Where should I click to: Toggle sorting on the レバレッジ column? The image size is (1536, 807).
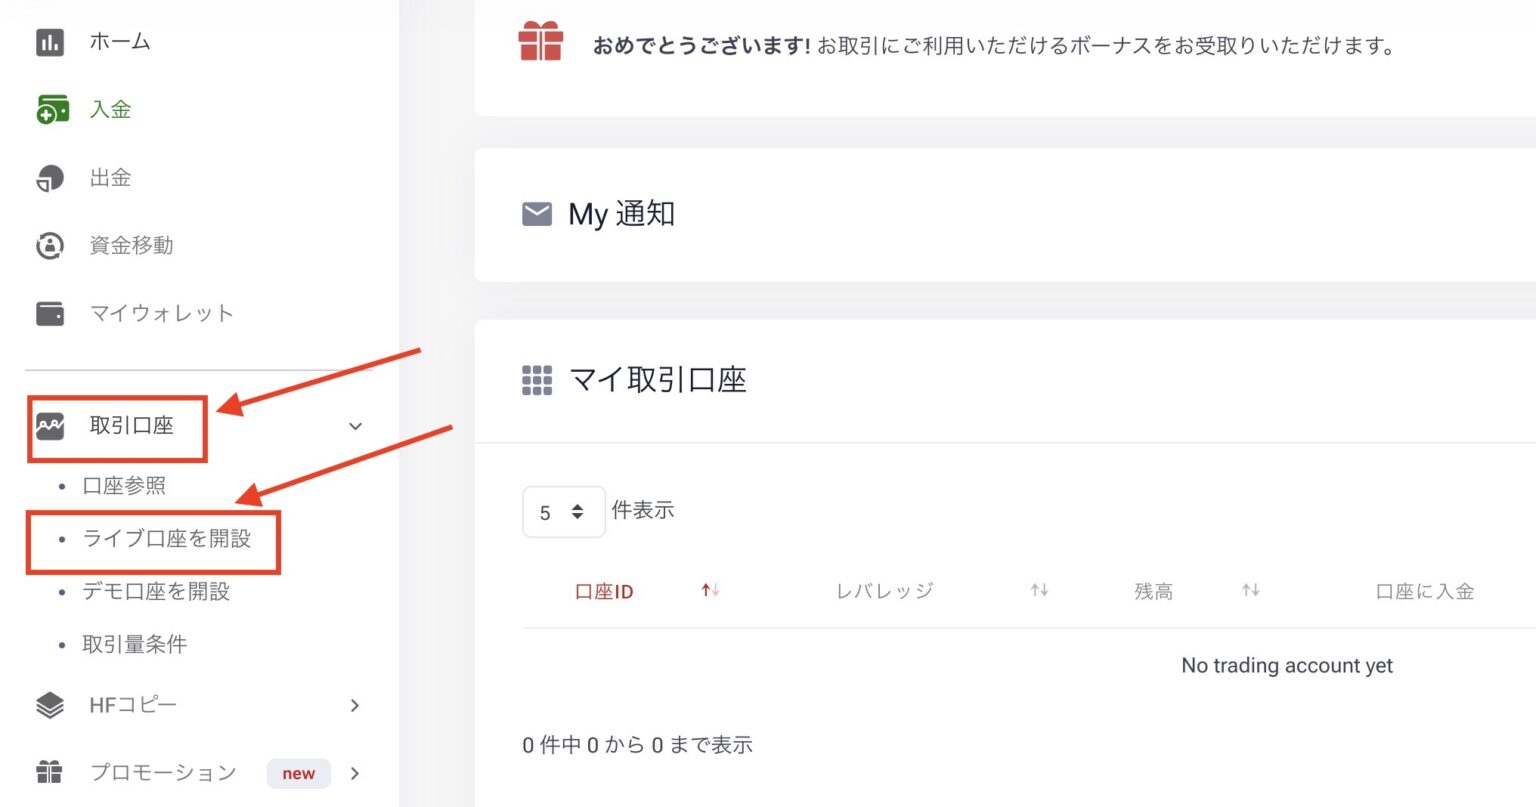[1039, 590]
